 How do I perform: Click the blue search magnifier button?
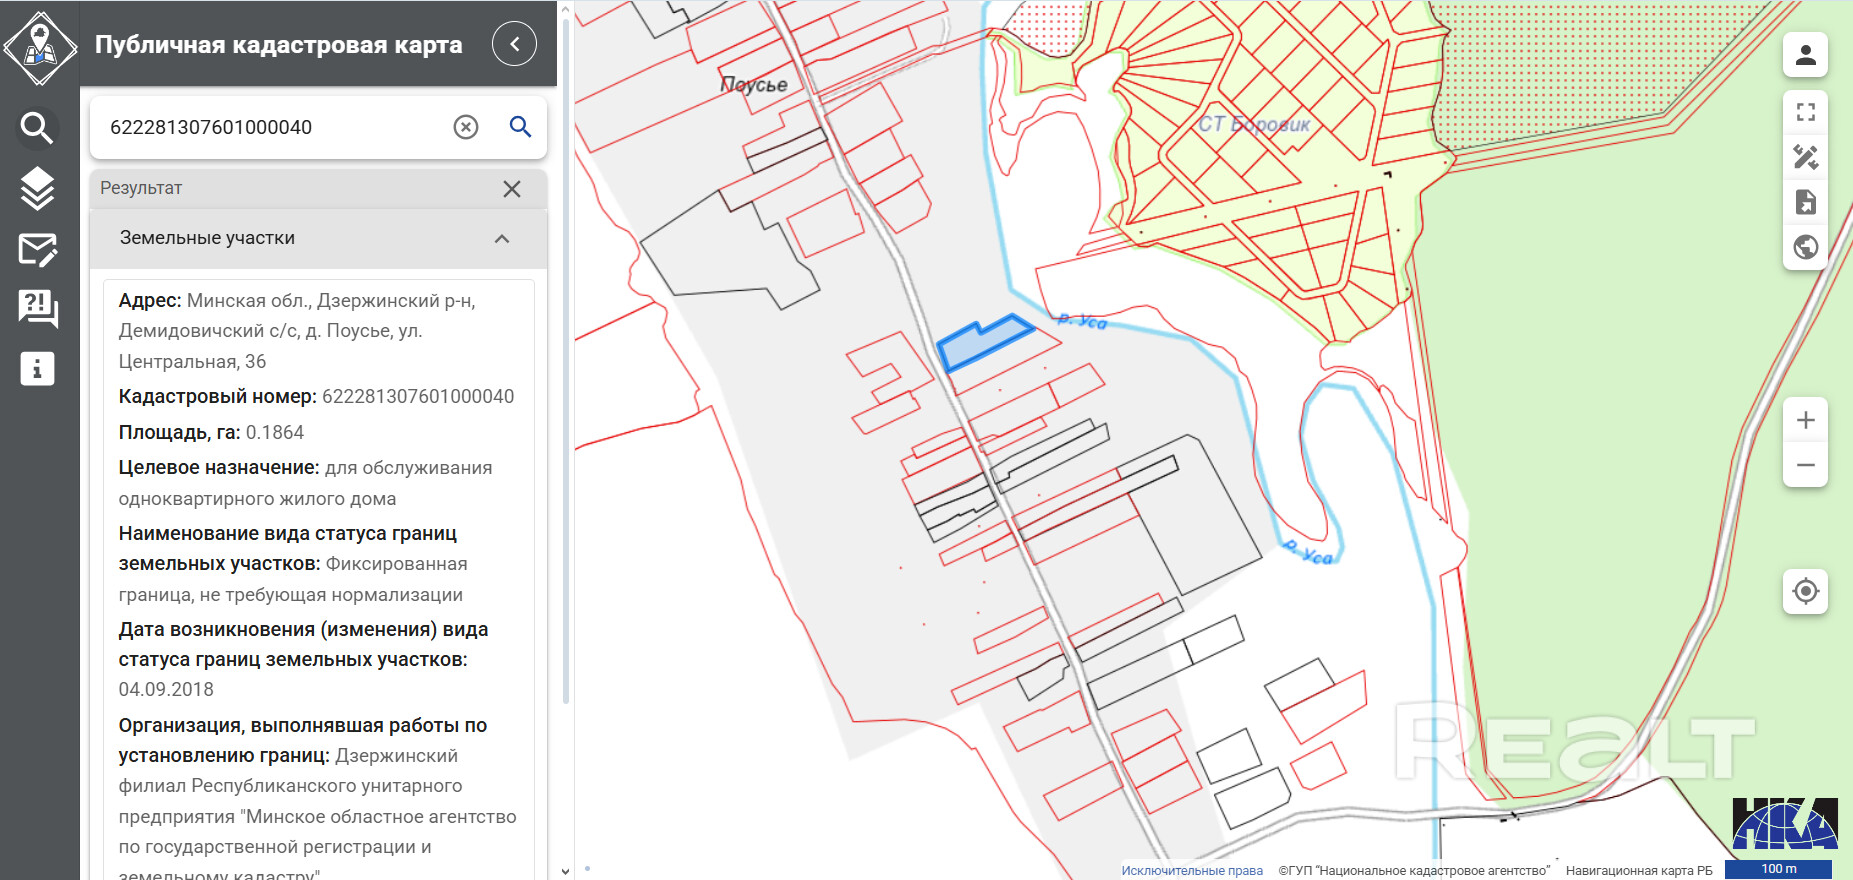click(520, 127)
